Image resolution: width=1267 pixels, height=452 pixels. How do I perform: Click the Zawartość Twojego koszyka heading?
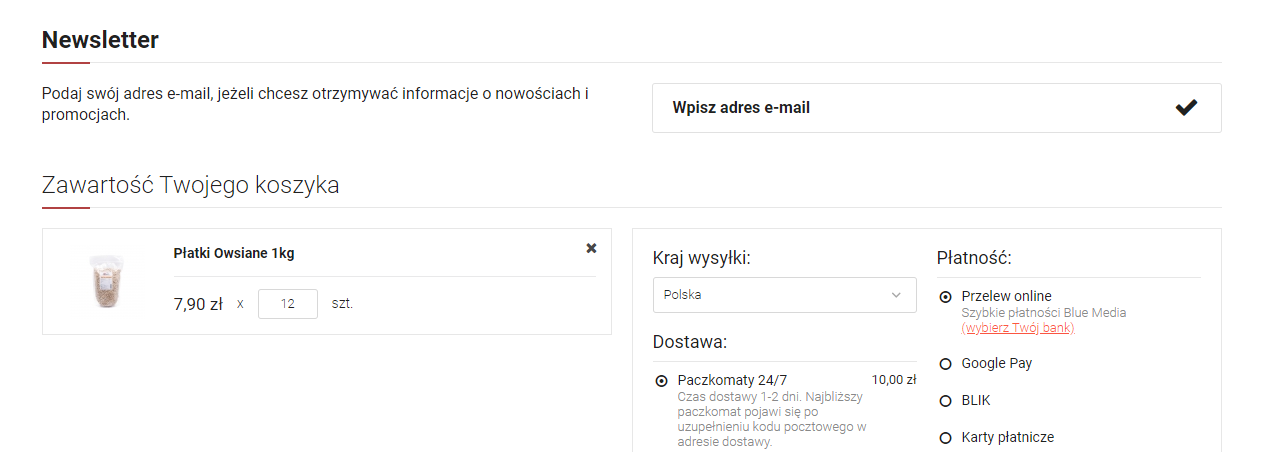tap(190, 185)
